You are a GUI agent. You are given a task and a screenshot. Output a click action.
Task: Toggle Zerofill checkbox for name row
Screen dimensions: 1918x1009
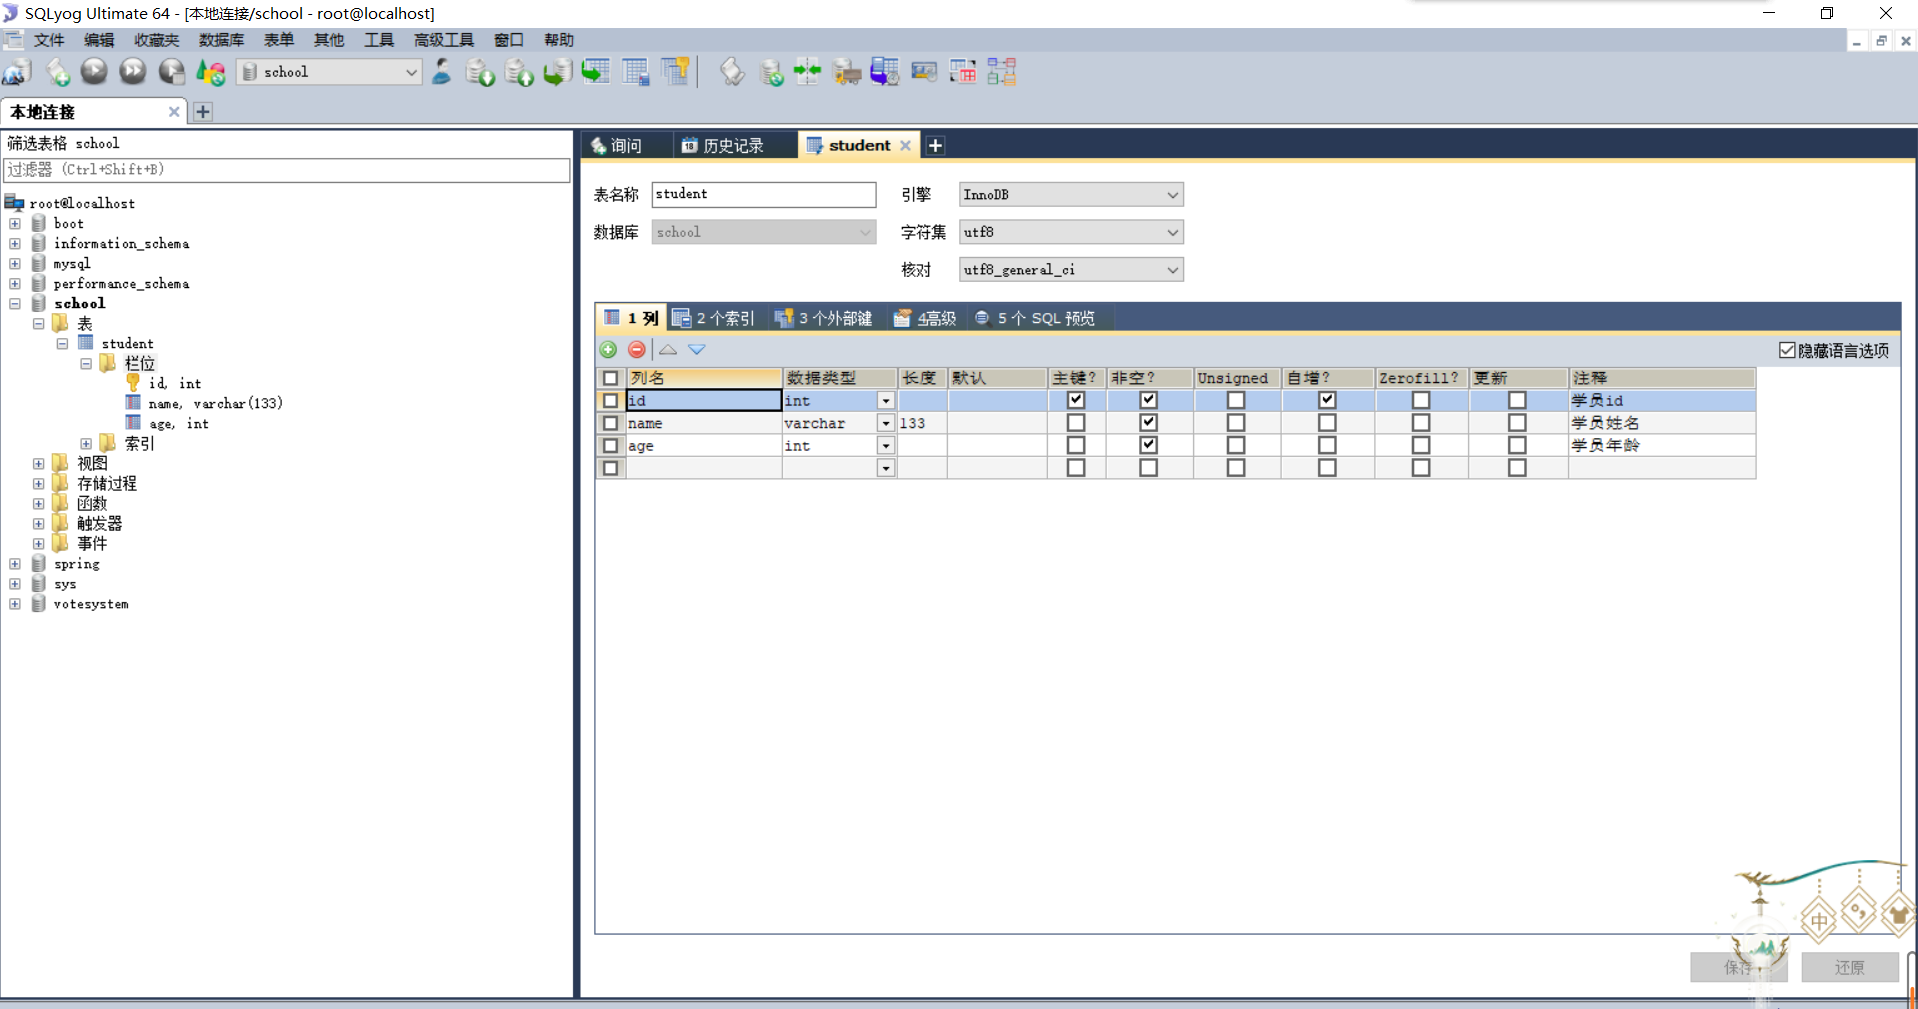pos(1421,423)
